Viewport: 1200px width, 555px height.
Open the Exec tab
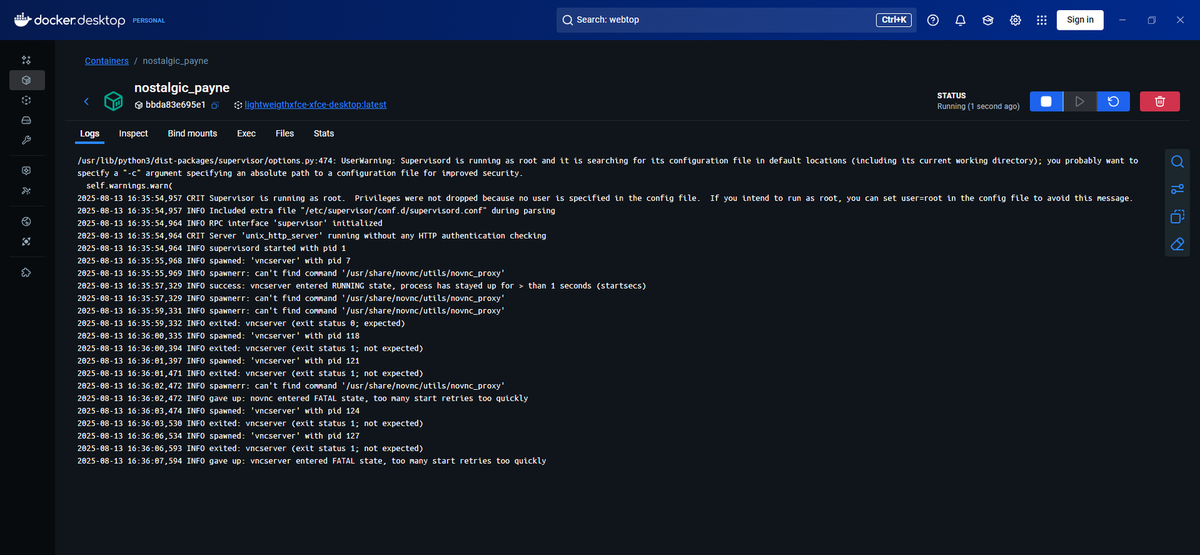[x=246, y=133]
